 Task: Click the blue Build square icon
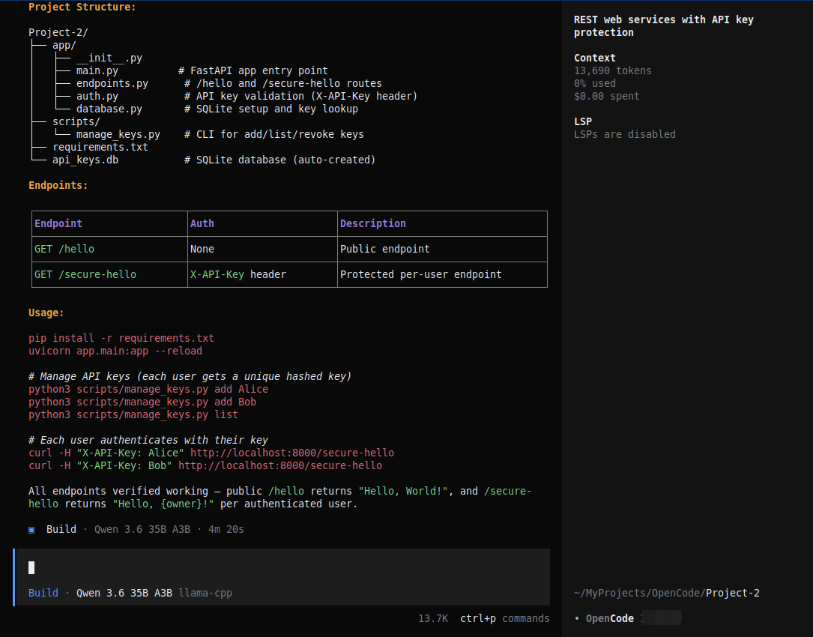point(32,530)
